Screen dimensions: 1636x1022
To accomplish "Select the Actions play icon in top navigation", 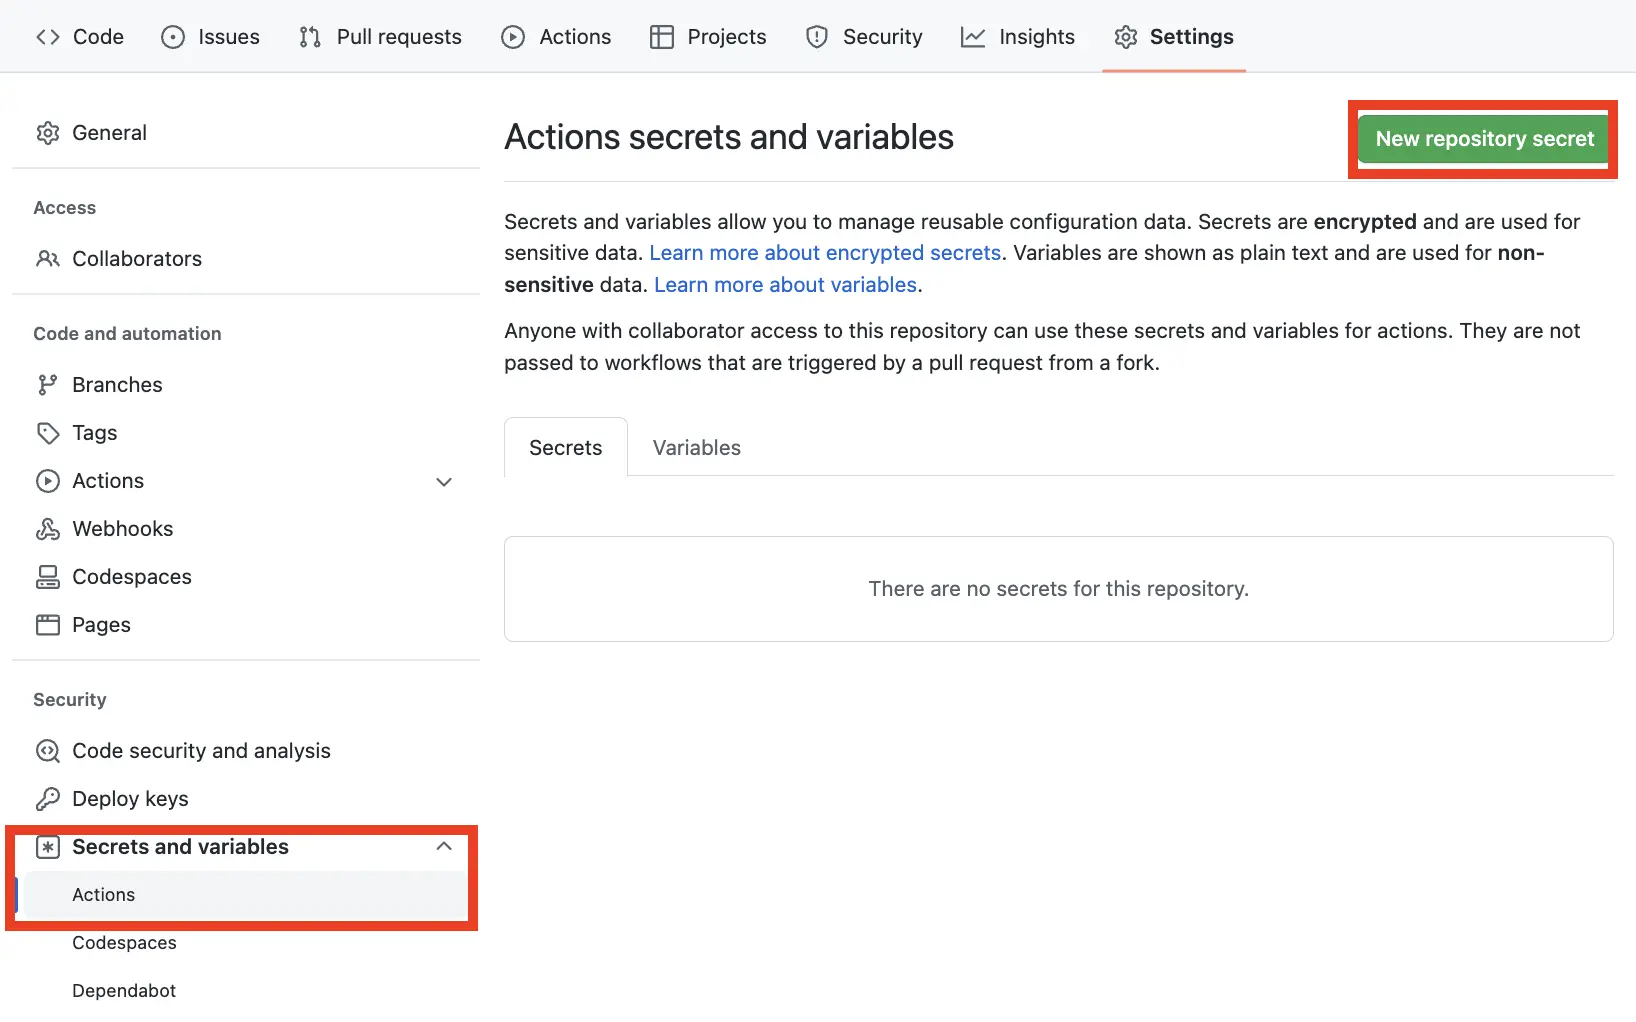I will pos(512,36).
